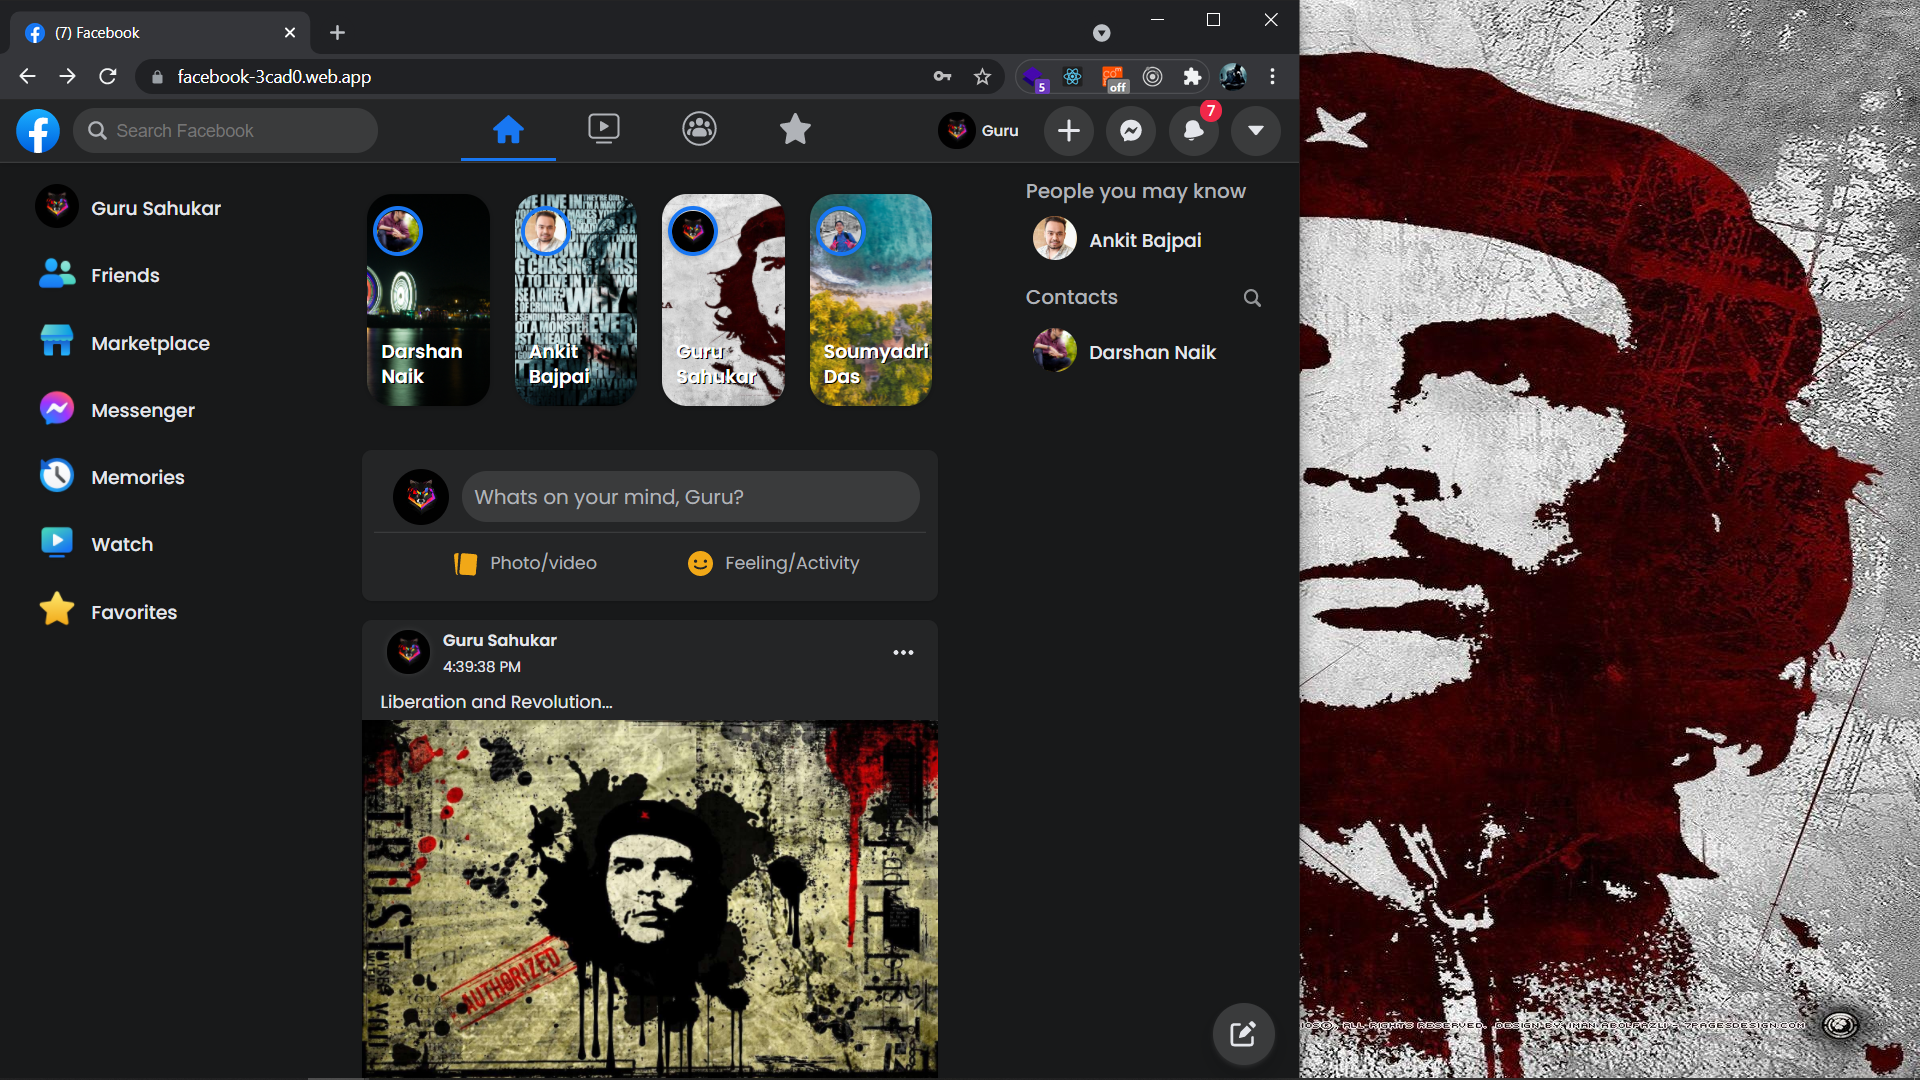Open Watch from the left sidebar
Image resolution: width=1920 pixels, height=1080 pixels.
click(97, 544)
